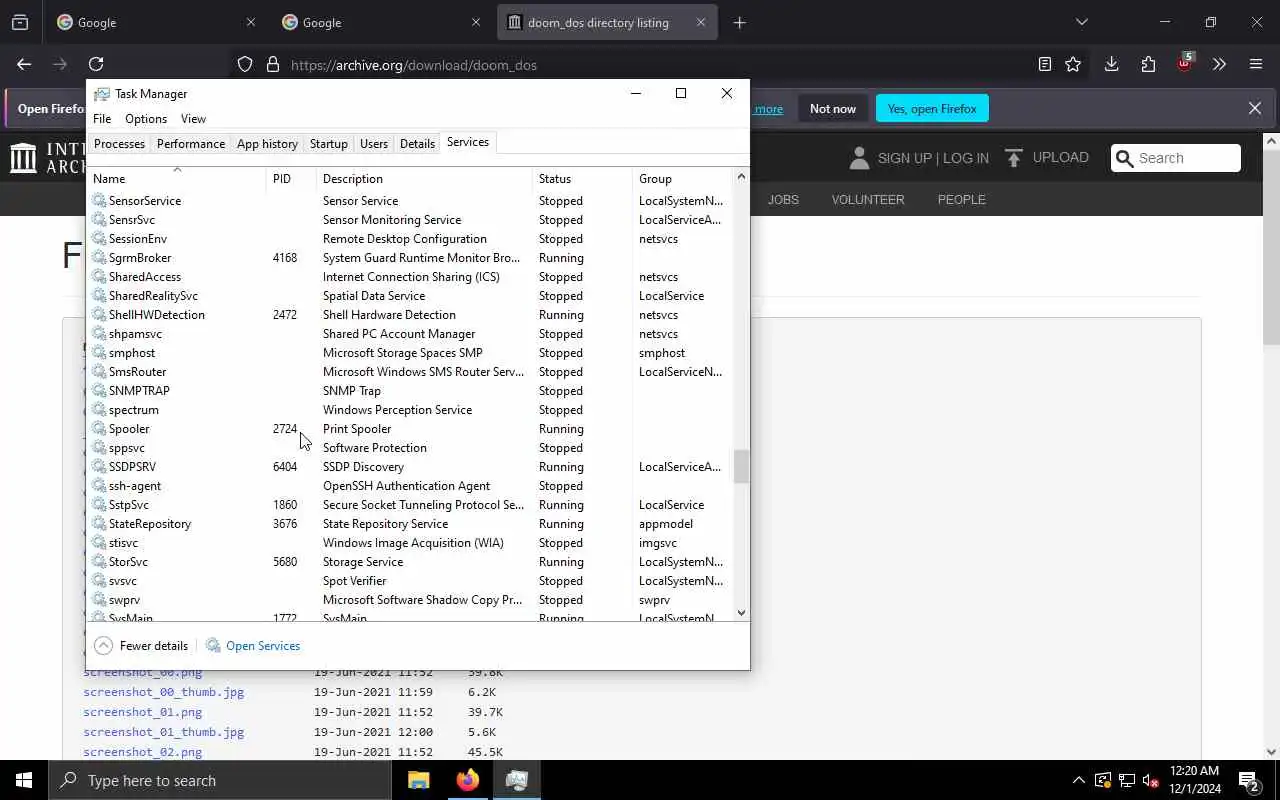Switch to Firefox on the taskbar
This screenshot has height=800, width=1280.
[x=468, y=780]
